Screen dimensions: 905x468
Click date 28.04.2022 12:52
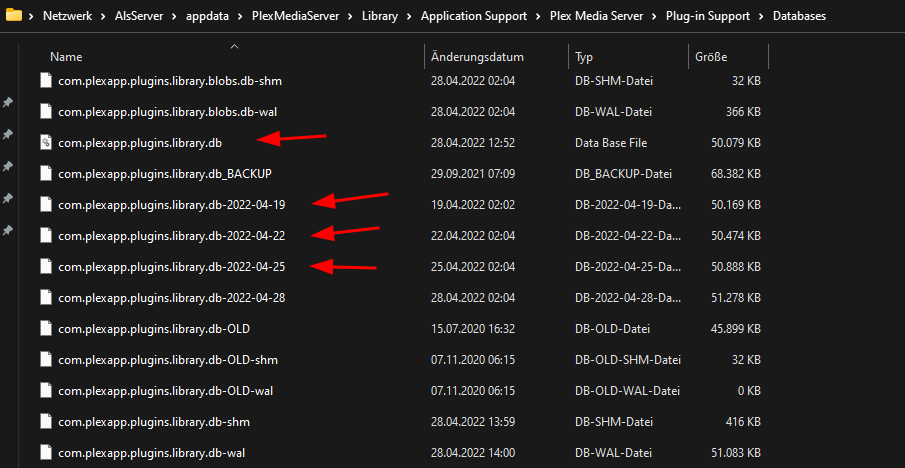coord(473,143)
